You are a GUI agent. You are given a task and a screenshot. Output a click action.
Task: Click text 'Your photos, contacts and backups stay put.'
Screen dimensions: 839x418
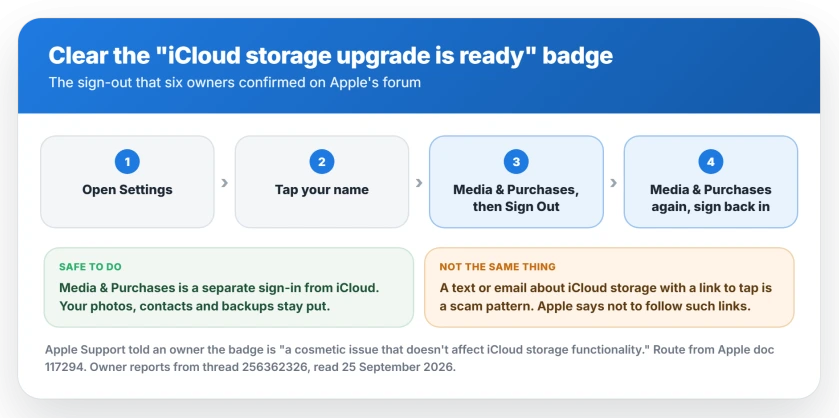point(194,307)
